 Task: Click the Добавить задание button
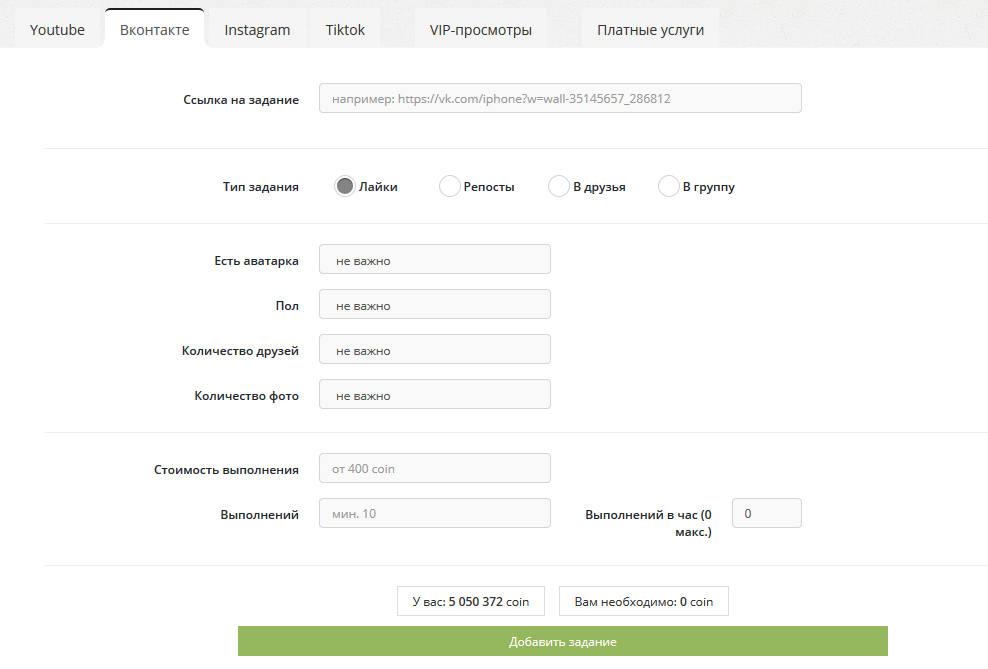[563, 641]
